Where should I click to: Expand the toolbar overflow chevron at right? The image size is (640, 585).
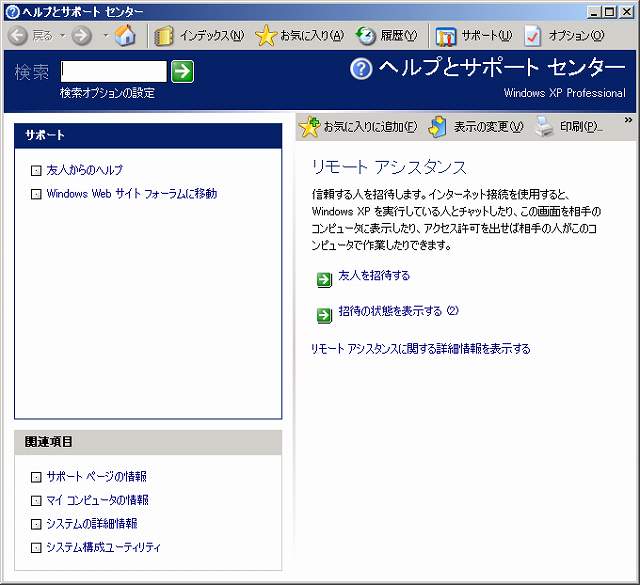click(x=628, y=121)
